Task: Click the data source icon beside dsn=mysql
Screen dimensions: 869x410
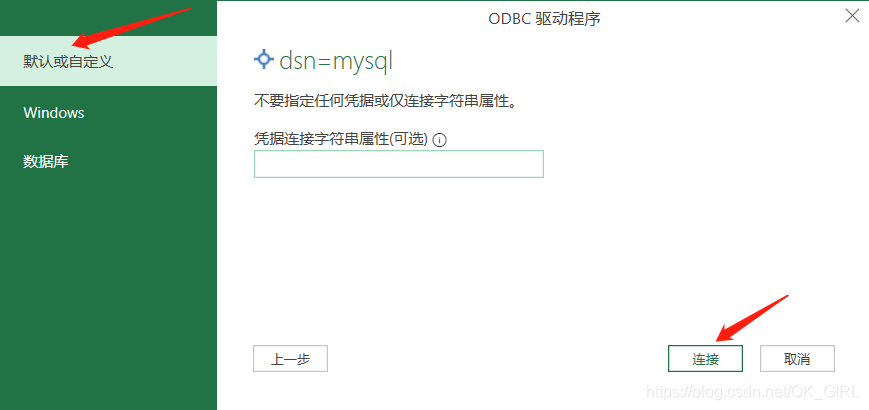Action: tap(263, 59)
